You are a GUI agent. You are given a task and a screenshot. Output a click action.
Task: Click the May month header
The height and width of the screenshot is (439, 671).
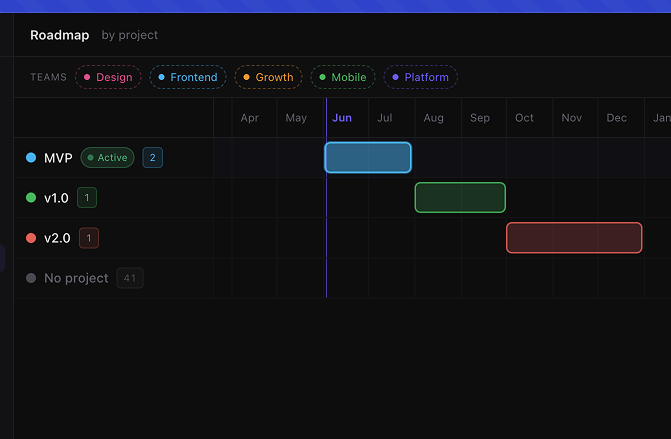tap(296, 118)
